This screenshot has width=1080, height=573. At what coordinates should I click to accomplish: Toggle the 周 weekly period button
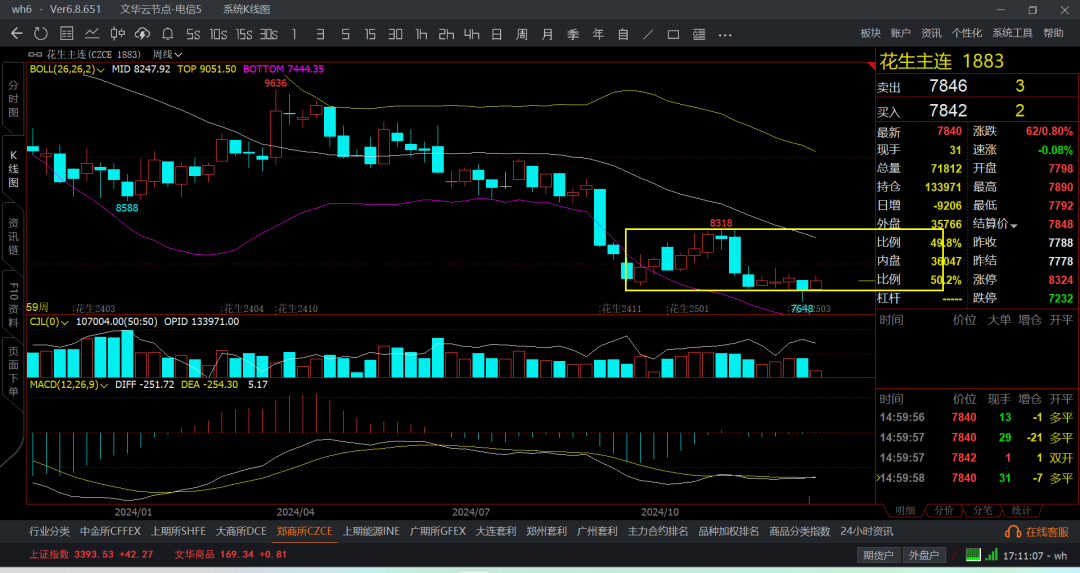click(521, 34)
